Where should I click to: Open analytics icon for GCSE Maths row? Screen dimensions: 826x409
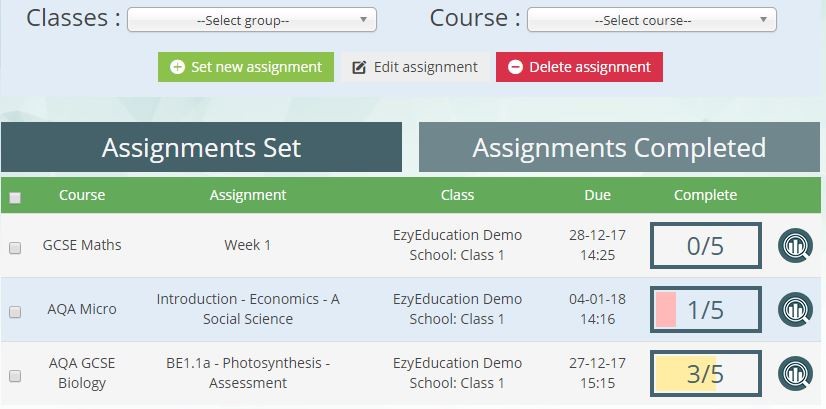click(x=795, y=246)
